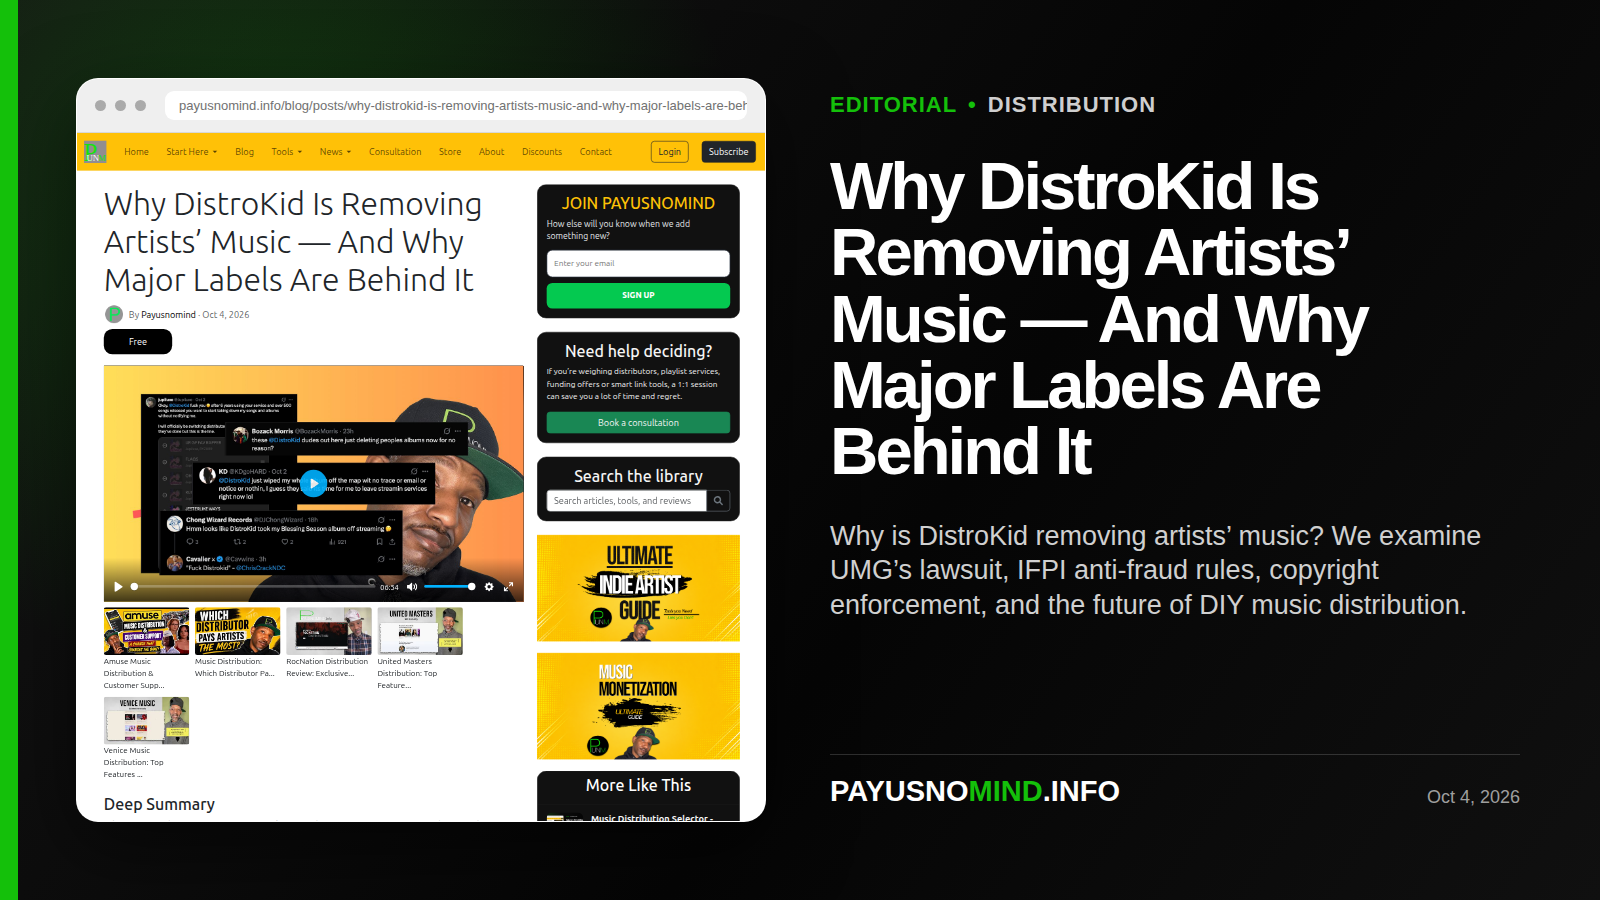1600x900 pixels.
Task: Open the Ultimate Indie Artist Guide banner
Action: point(638,588)
